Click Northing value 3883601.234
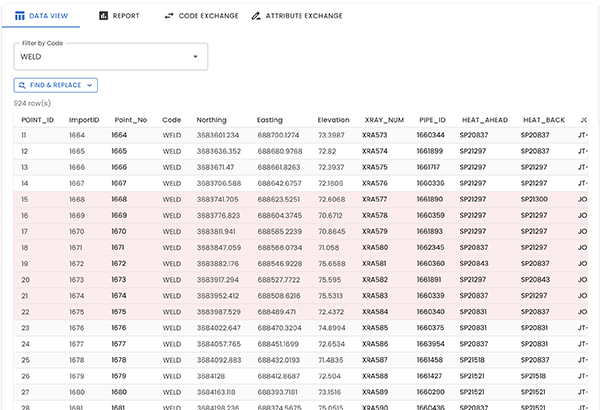Viewport: 600px width, 410px height. 218,135
